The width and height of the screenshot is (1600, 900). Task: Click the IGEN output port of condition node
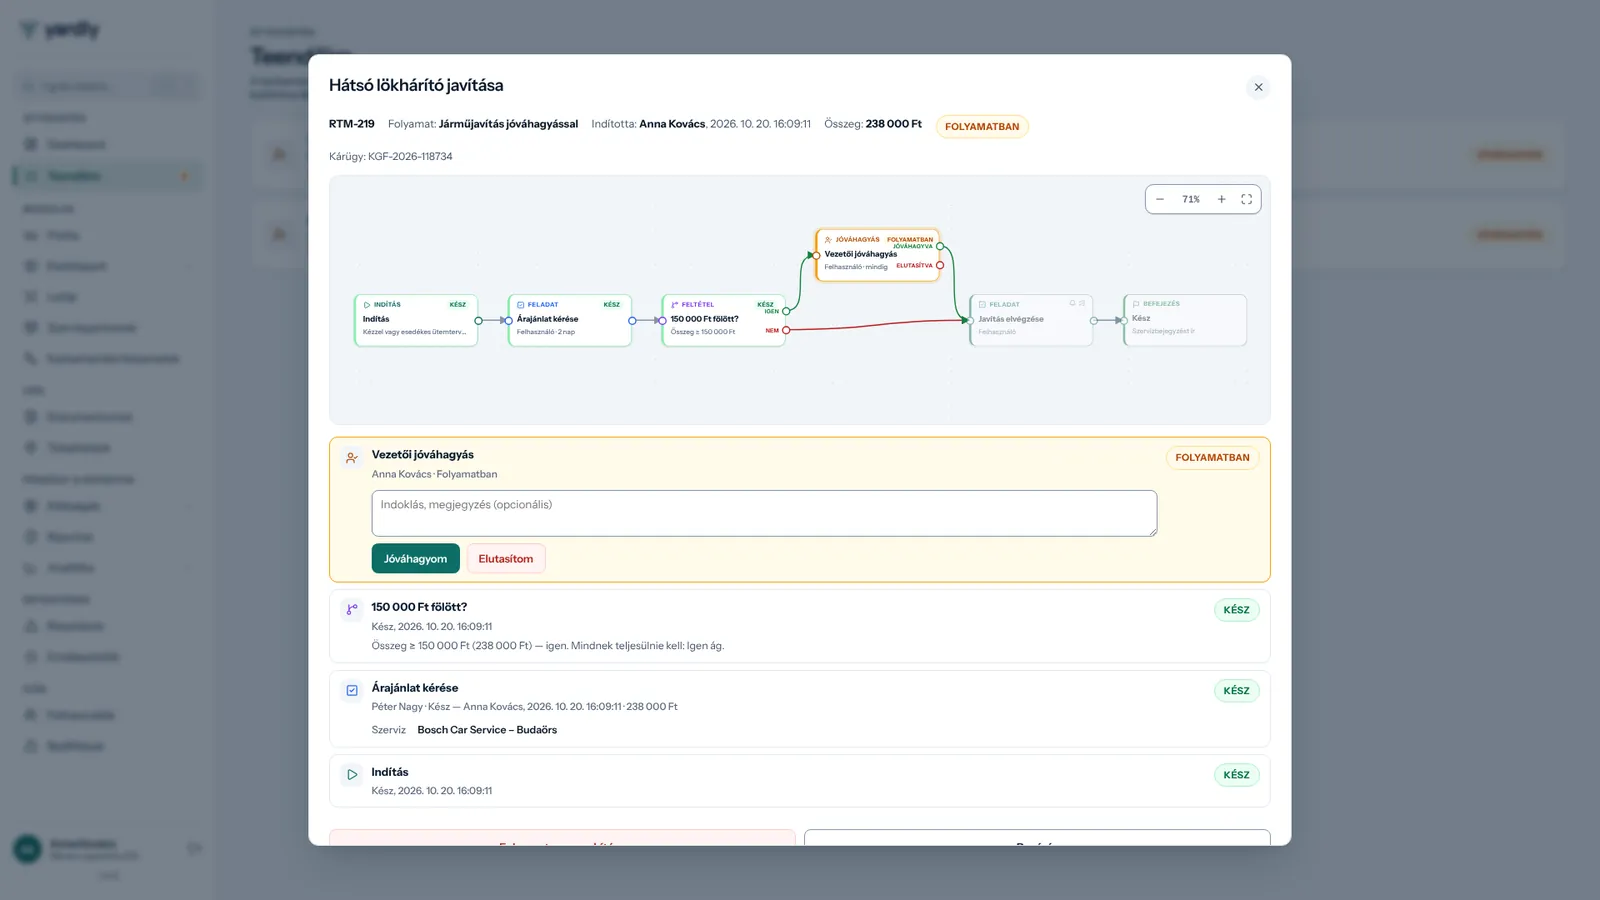tap(786, 311)
